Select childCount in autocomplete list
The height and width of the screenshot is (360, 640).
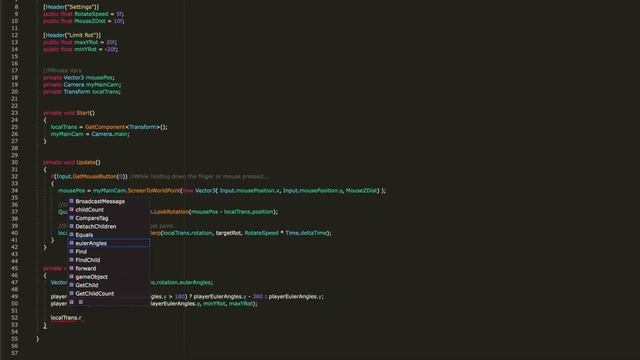tap(109, 210)
